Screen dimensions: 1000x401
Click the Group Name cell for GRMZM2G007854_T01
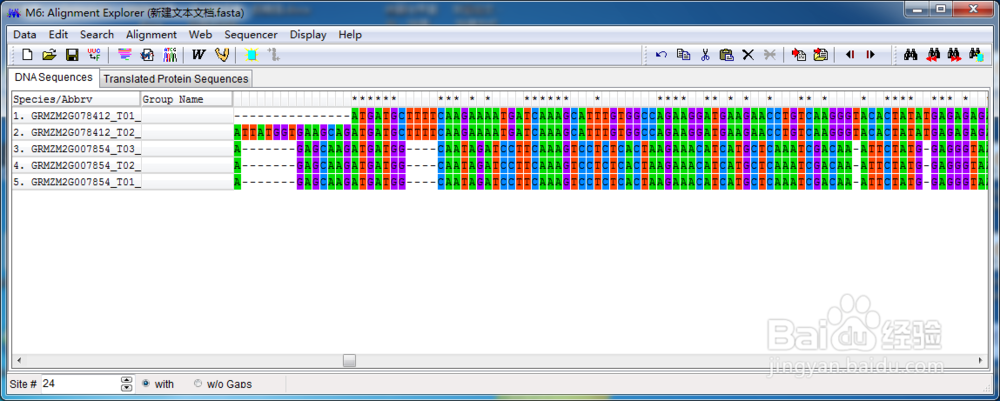(187, 182)
